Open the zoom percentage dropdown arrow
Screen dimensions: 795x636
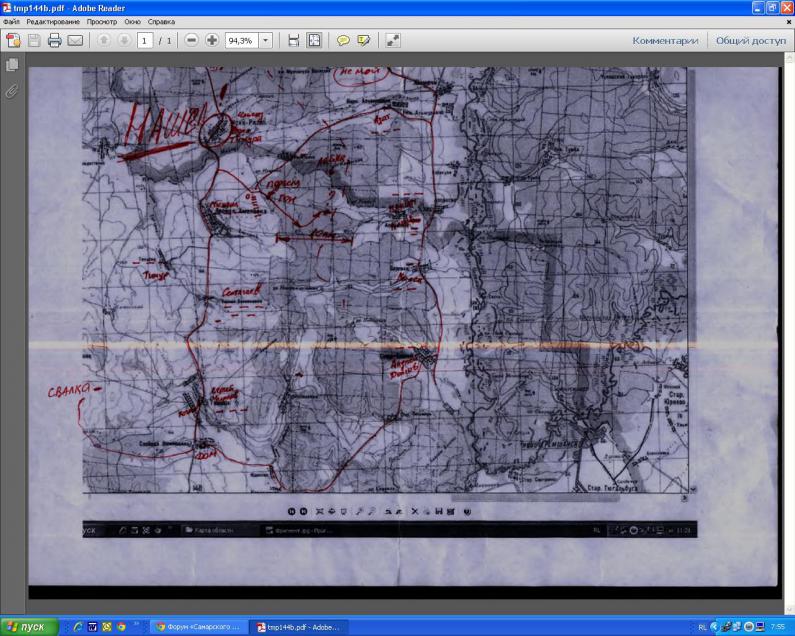[x=266, y=40]
